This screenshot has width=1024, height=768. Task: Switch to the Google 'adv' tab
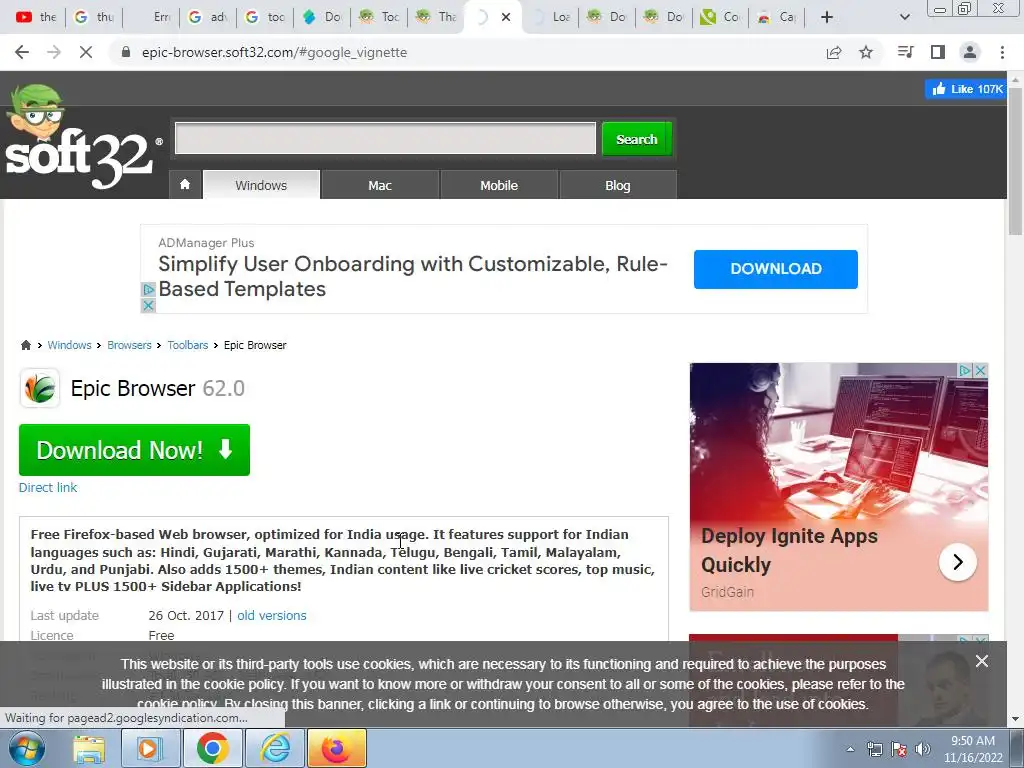click(208, 17)
